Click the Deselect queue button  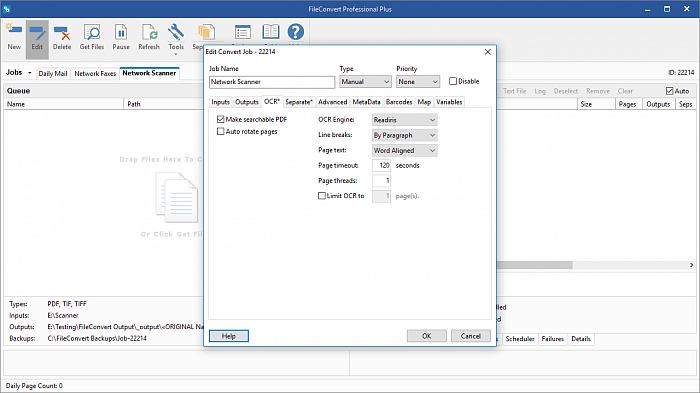tap(566, 91)
